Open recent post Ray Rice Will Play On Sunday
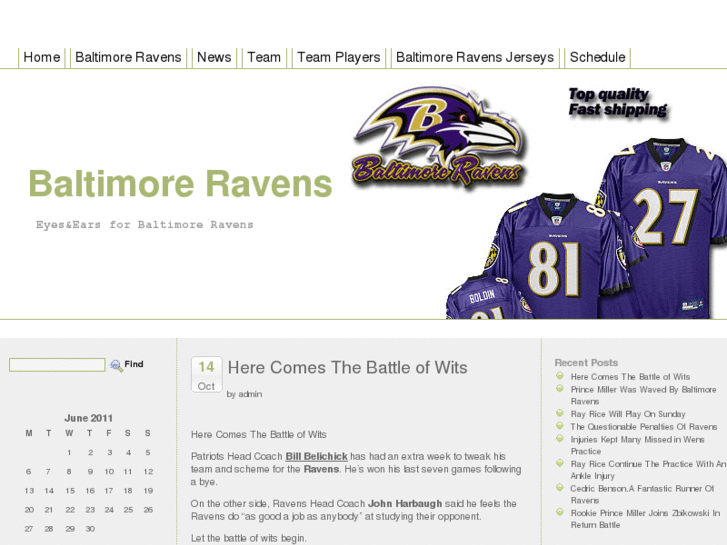 (628, 414)
